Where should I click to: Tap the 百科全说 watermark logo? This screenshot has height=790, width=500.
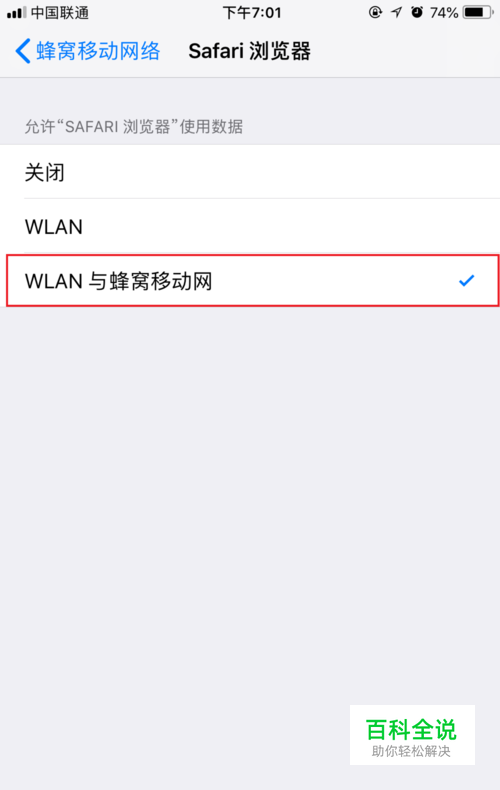[411, 729]
